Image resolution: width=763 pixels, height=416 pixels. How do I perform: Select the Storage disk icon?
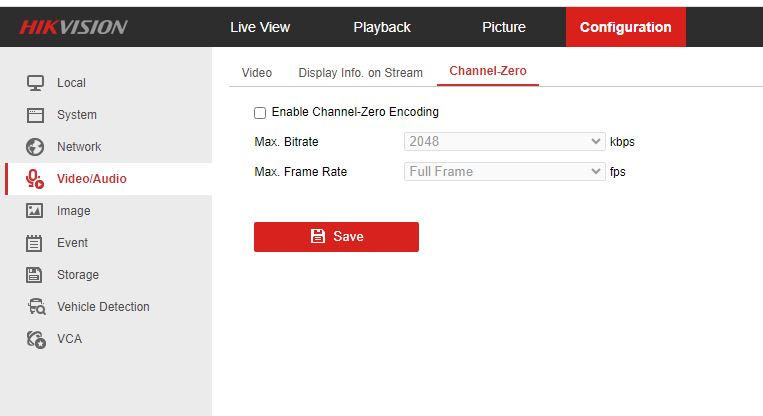[x=35, y=275]
